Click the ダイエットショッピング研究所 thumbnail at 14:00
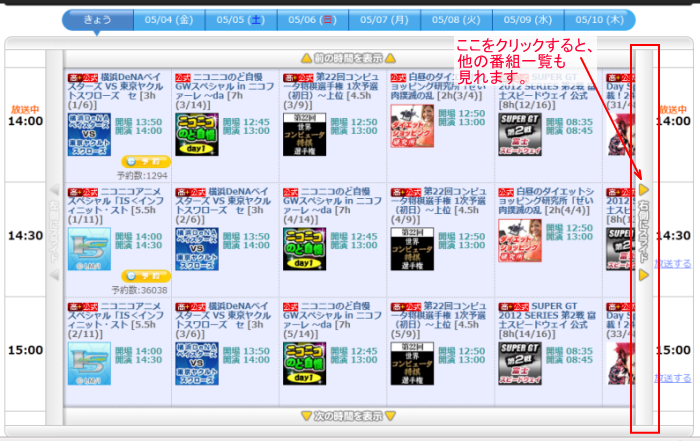 (x=410, y=130)
